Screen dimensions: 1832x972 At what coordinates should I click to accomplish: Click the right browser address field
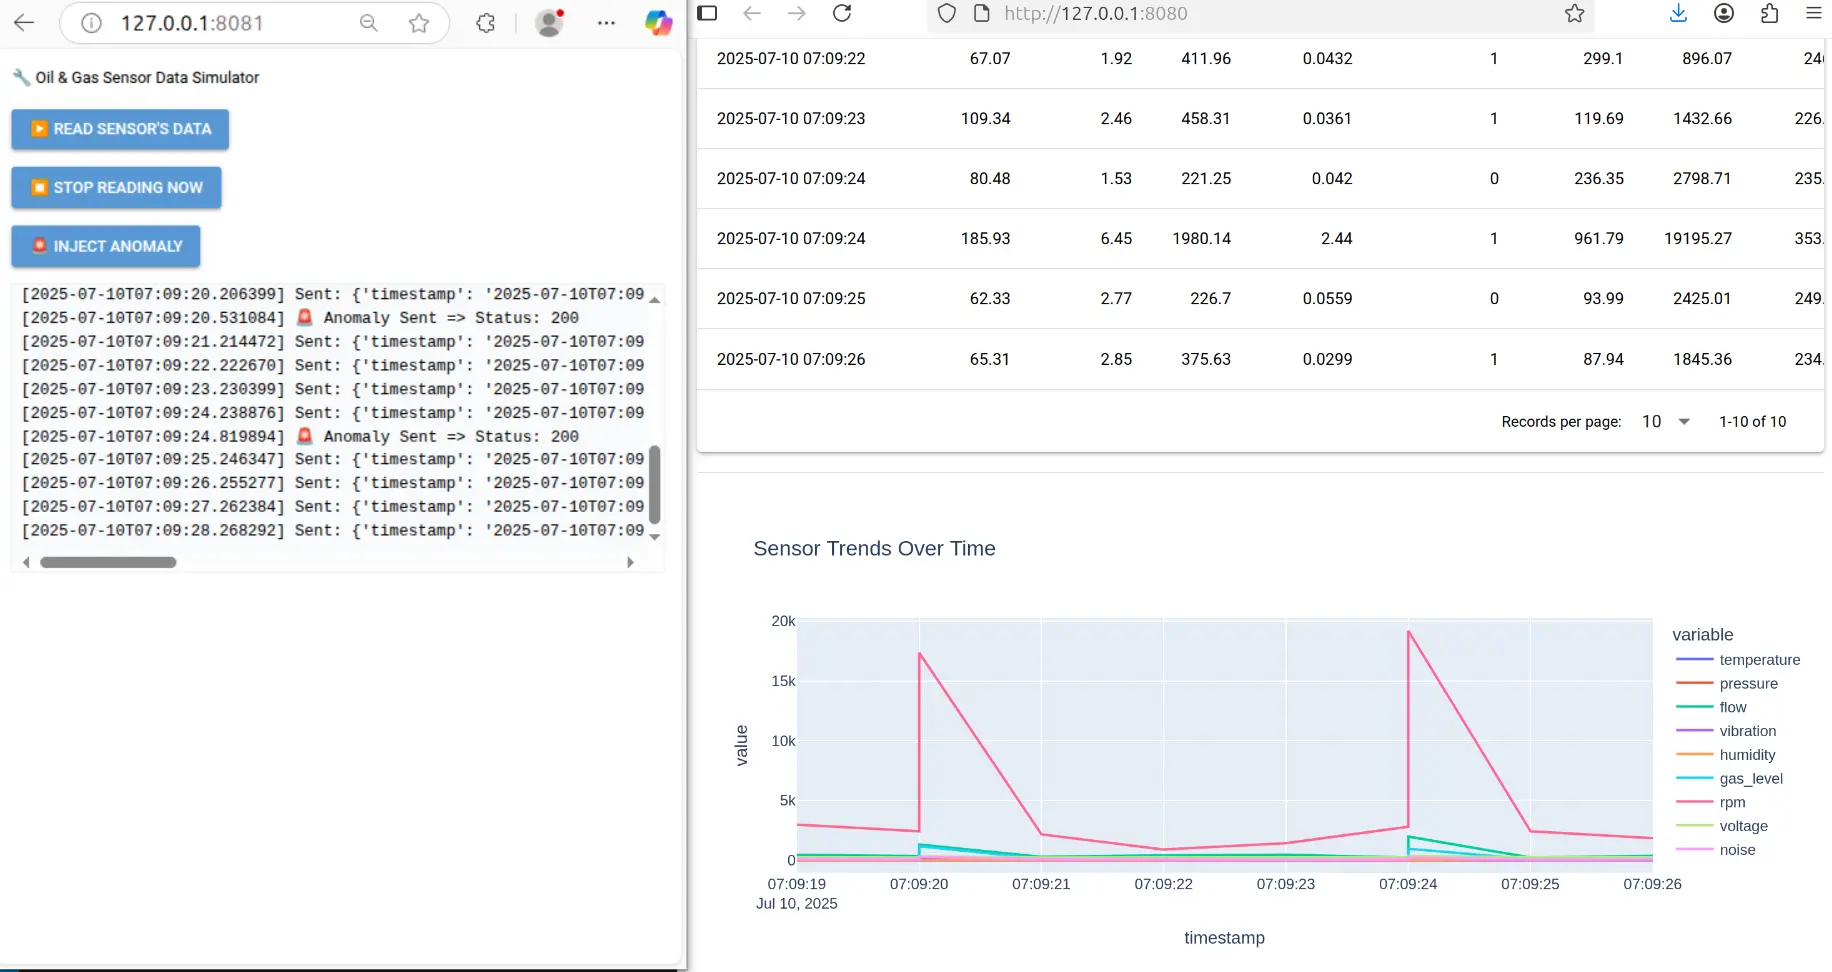1260,13
